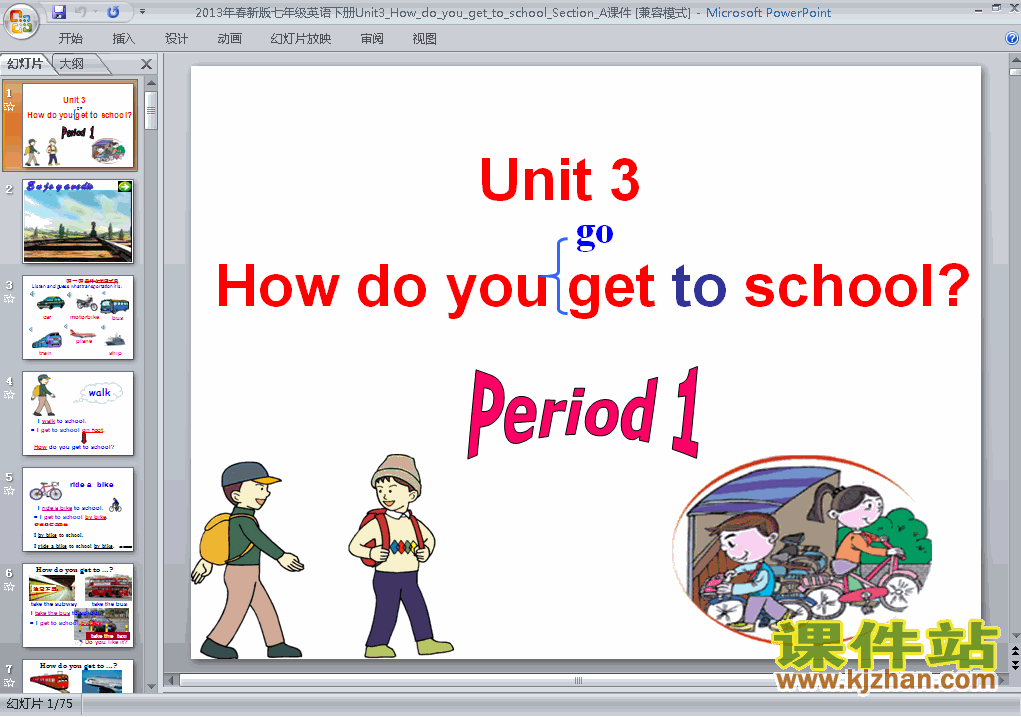The width and height of the screenshot is (1021, 717).
Task: Click animation star icon beside slide 5
Action: click(9, 491)
